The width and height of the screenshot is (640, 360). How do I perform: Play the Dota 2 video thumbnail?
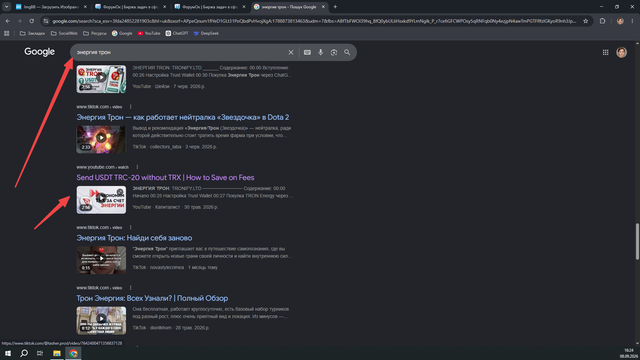pos(101,139)
